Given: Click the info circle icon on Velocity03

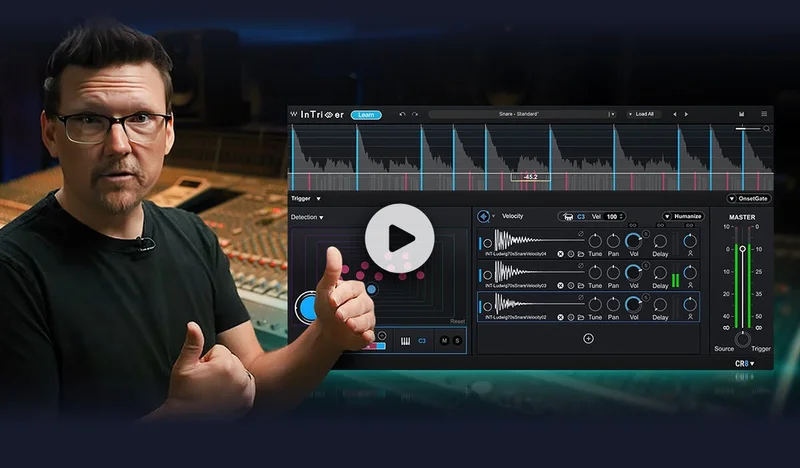Looking at the screenshot, I should (571, 286).
